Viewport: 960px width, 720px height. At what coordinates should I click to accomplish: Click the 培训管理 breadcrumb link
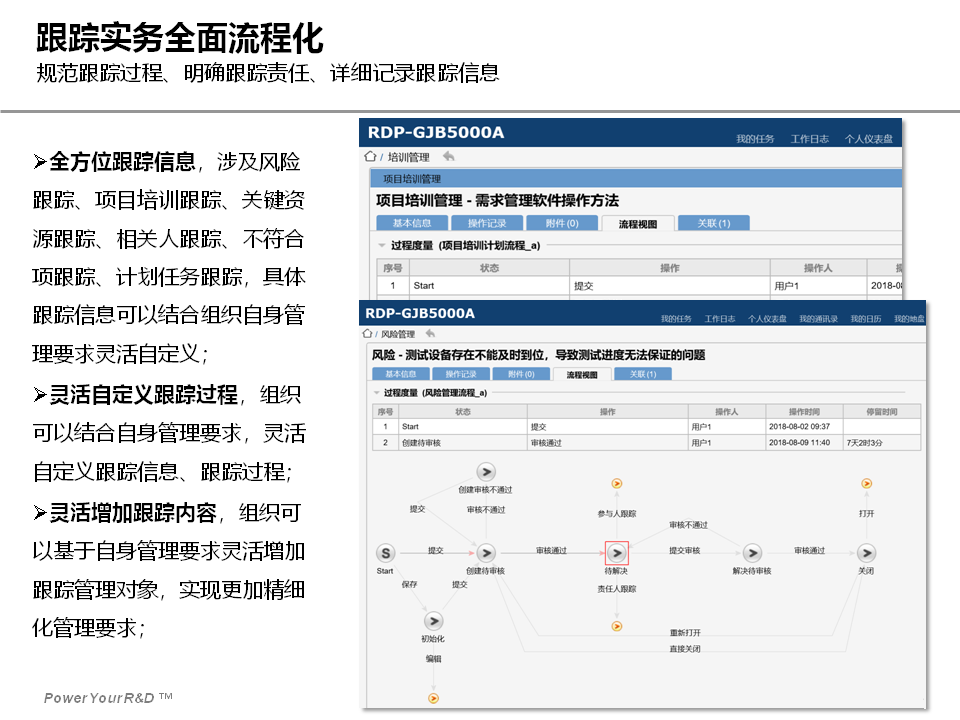408,157
